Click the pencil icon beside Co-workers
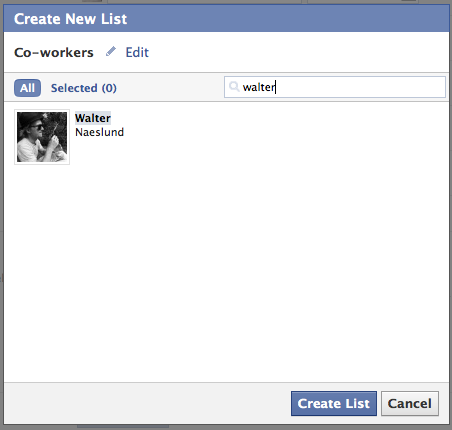This screenshot has width=452, height=430. click(x=110, y=52)
